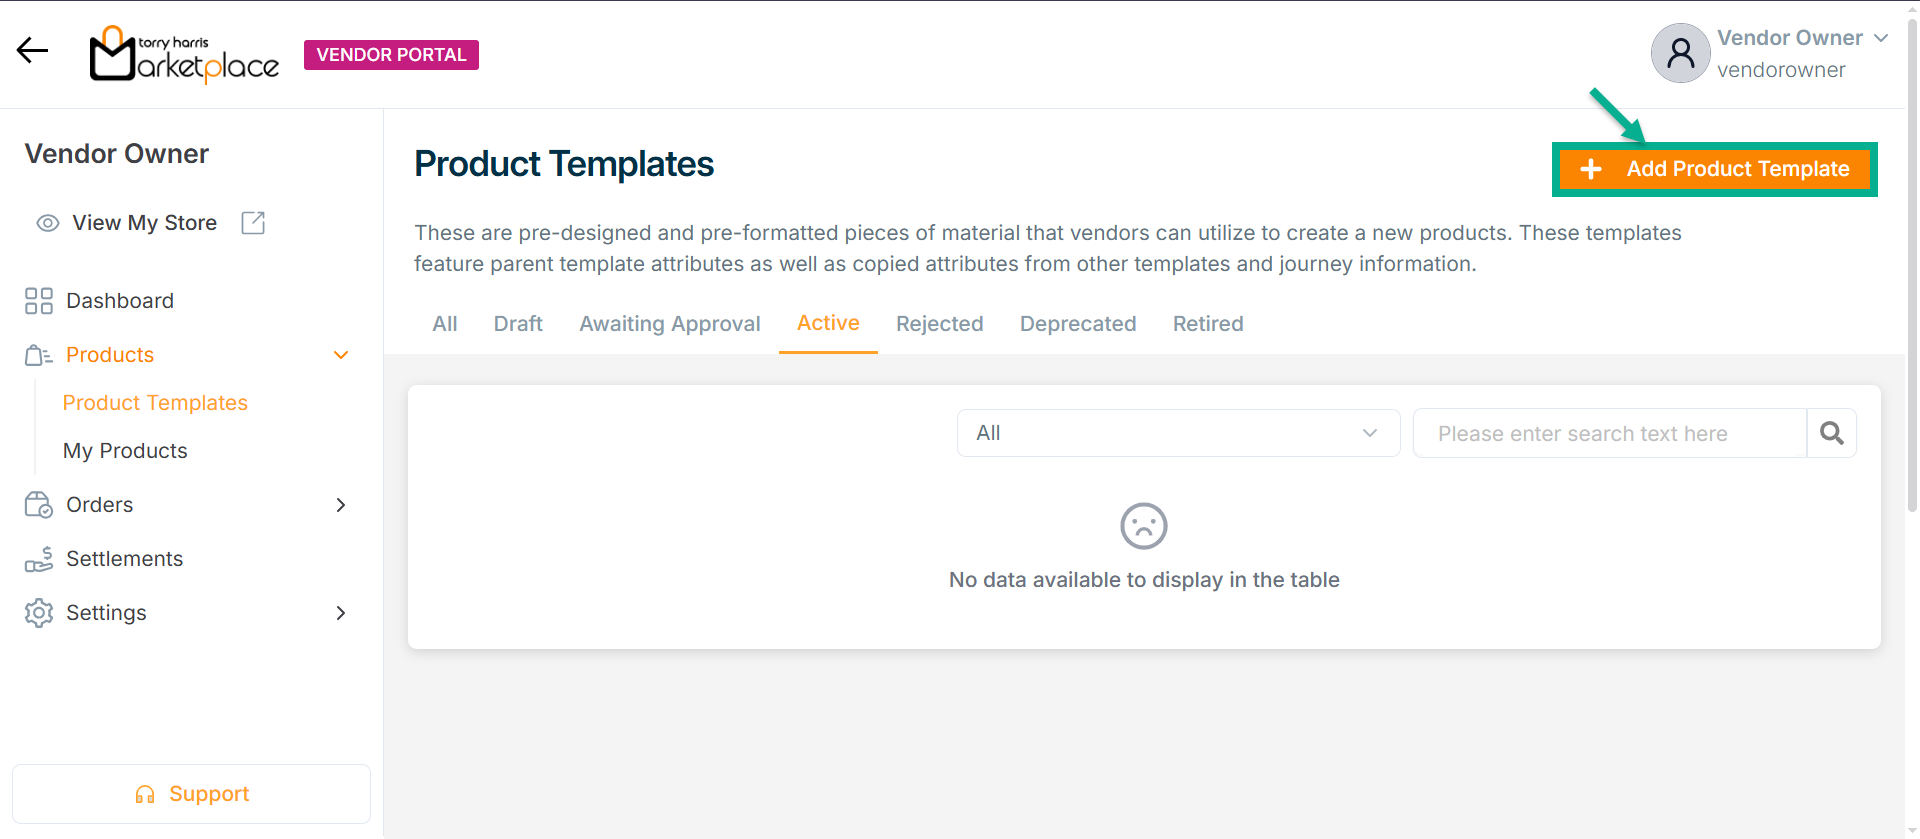Open Vendor Owner account menu chevron
The width and height of the screenshot is (1920, 839).
1881,38
